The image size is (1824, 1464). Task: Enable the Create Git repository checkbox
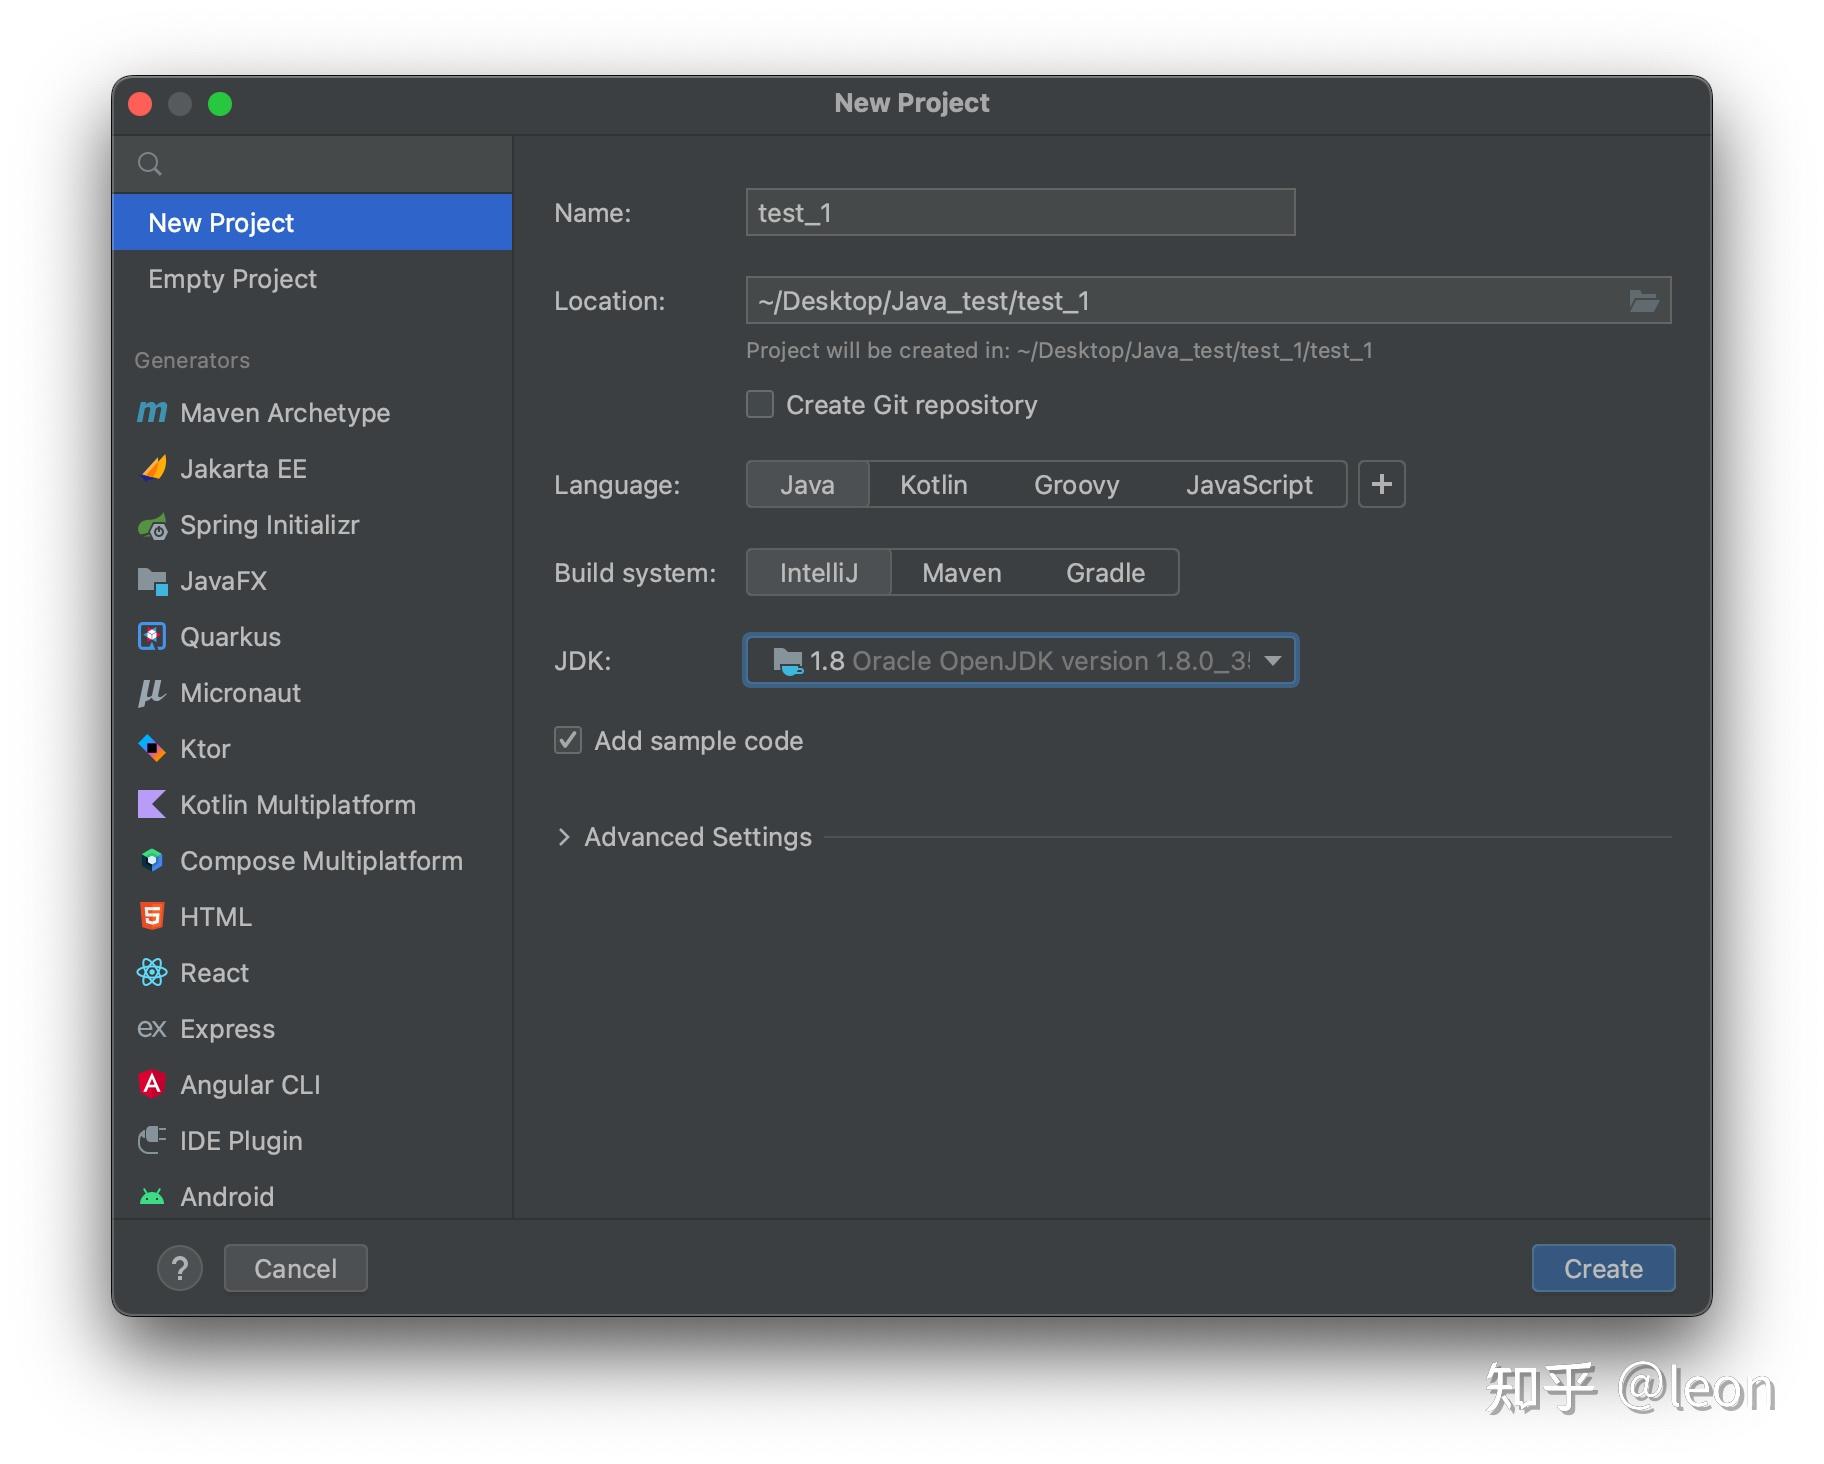(x=760, y=404)
